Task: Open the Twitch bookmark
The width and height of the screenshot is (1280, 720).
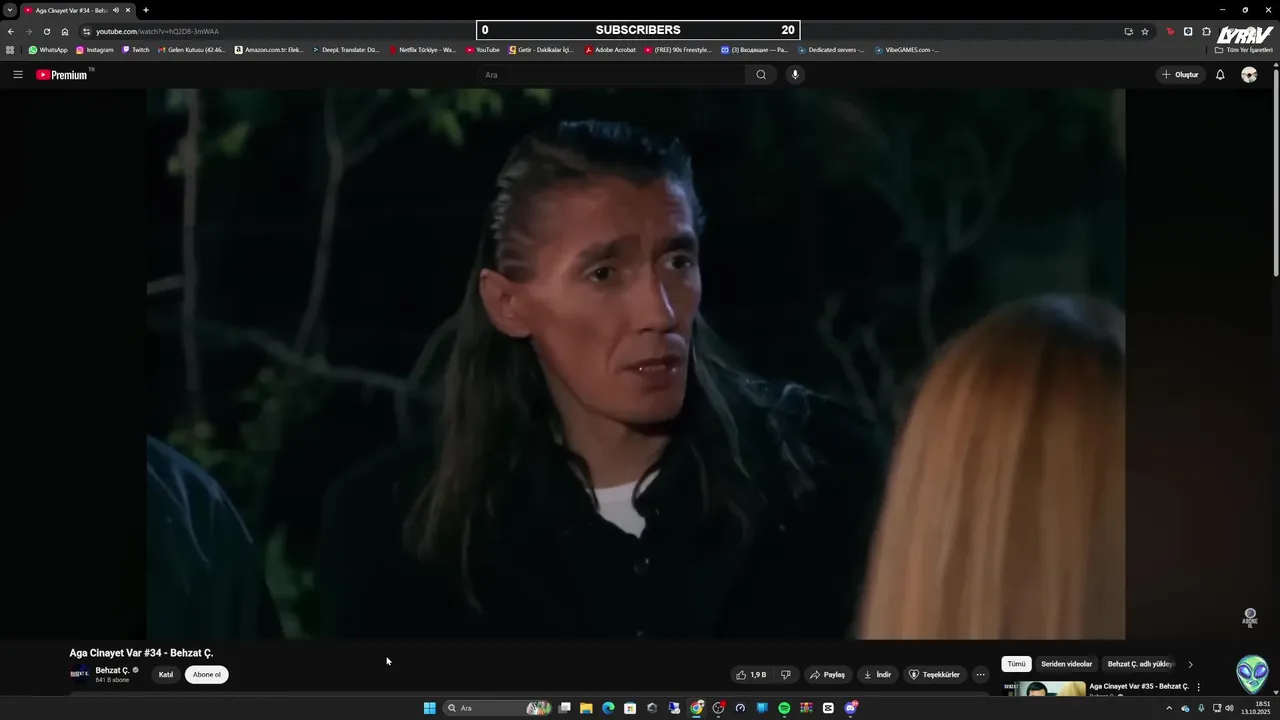Action: (136, 50)
